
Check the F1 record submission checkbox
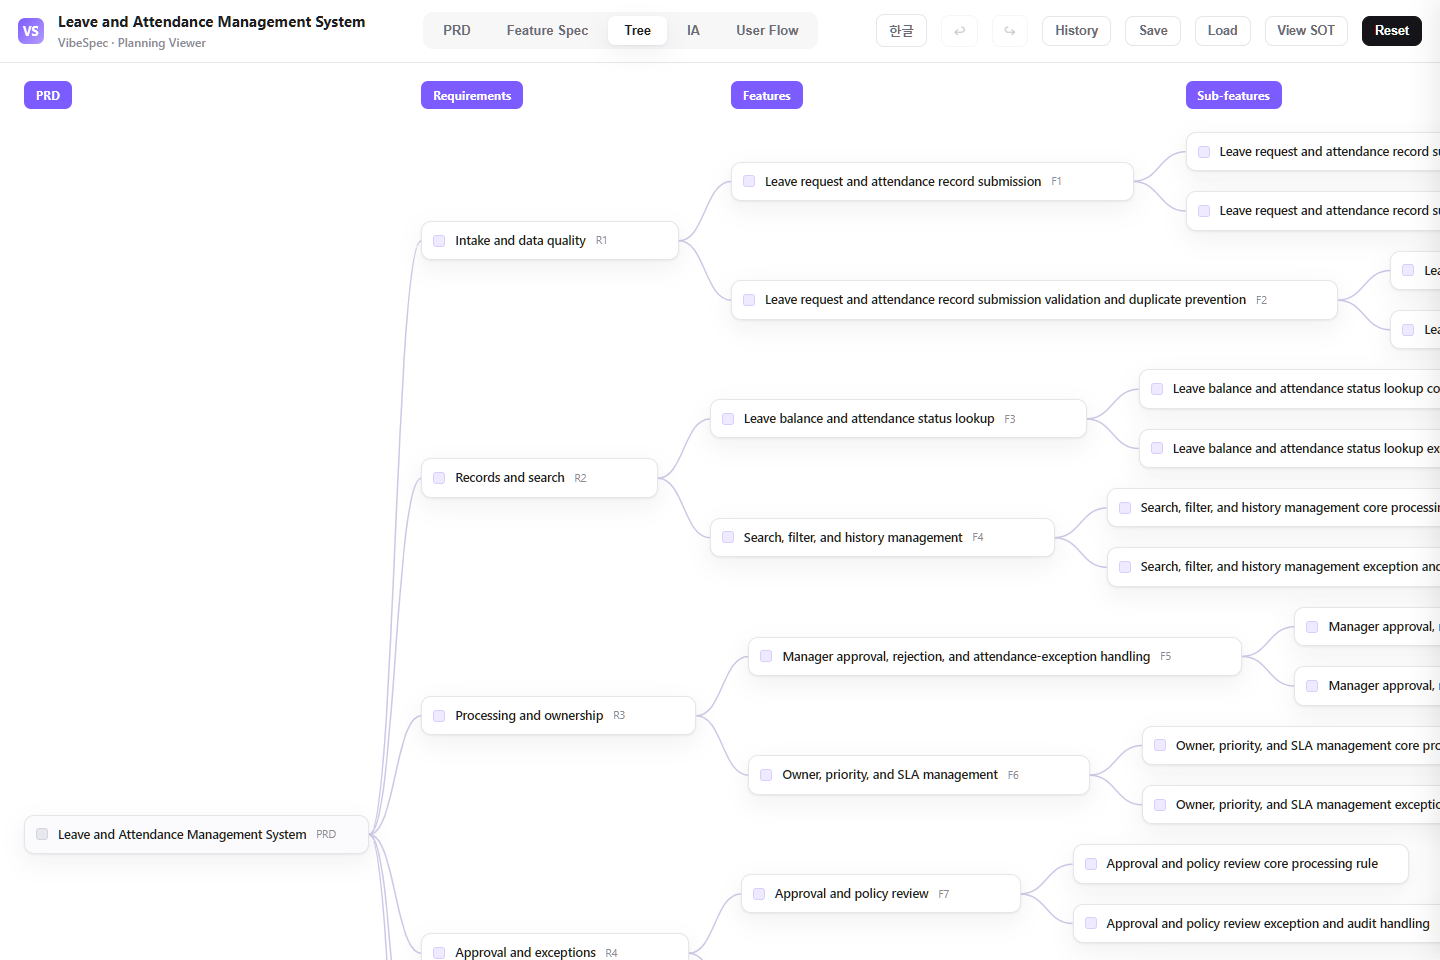[749, 181]
